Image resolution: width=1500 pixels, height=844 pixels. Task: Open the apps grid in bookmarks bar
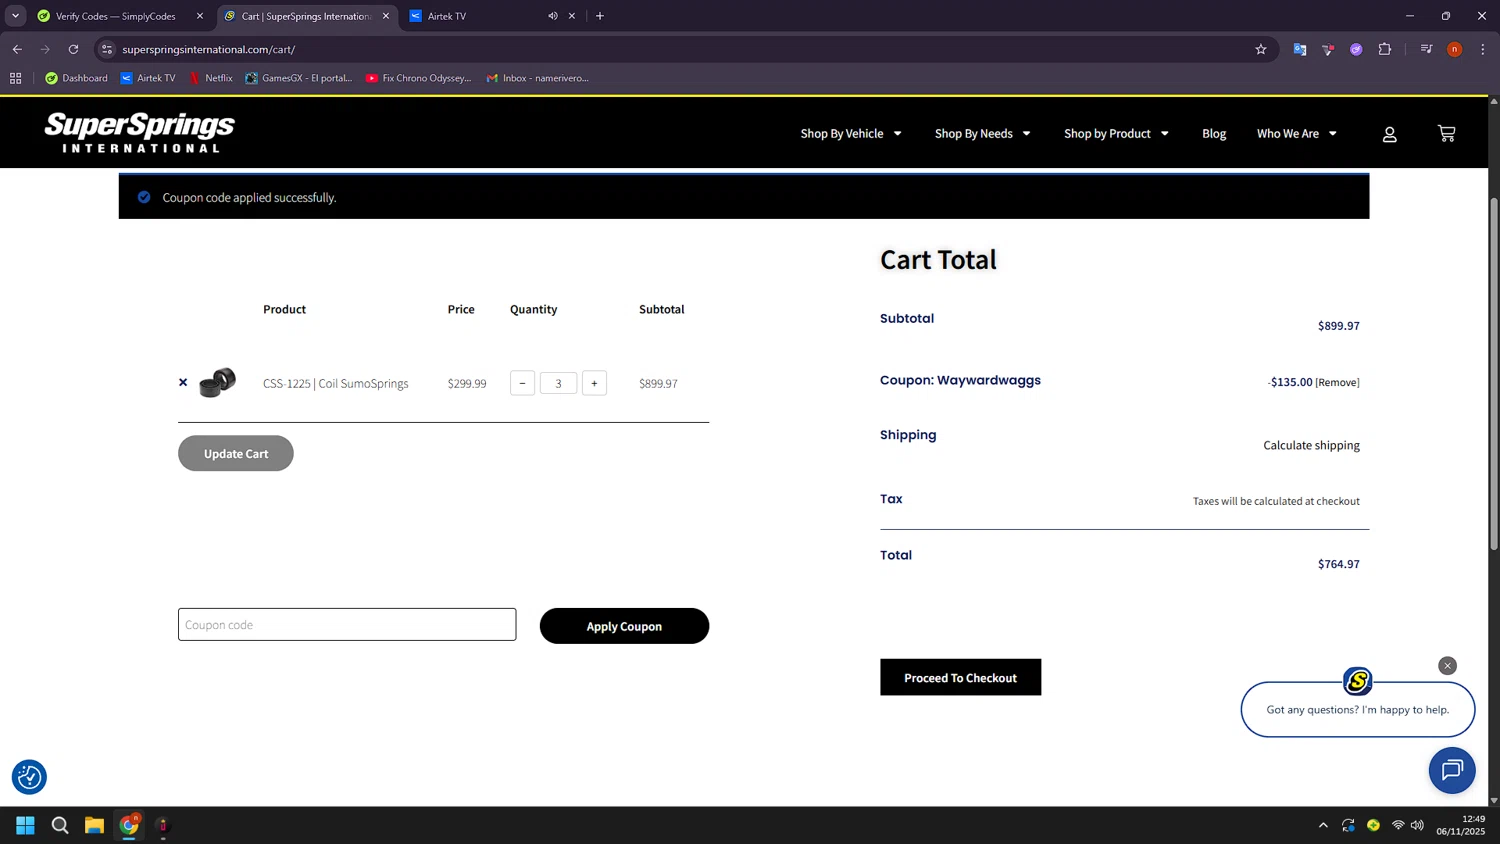[16, 78]
